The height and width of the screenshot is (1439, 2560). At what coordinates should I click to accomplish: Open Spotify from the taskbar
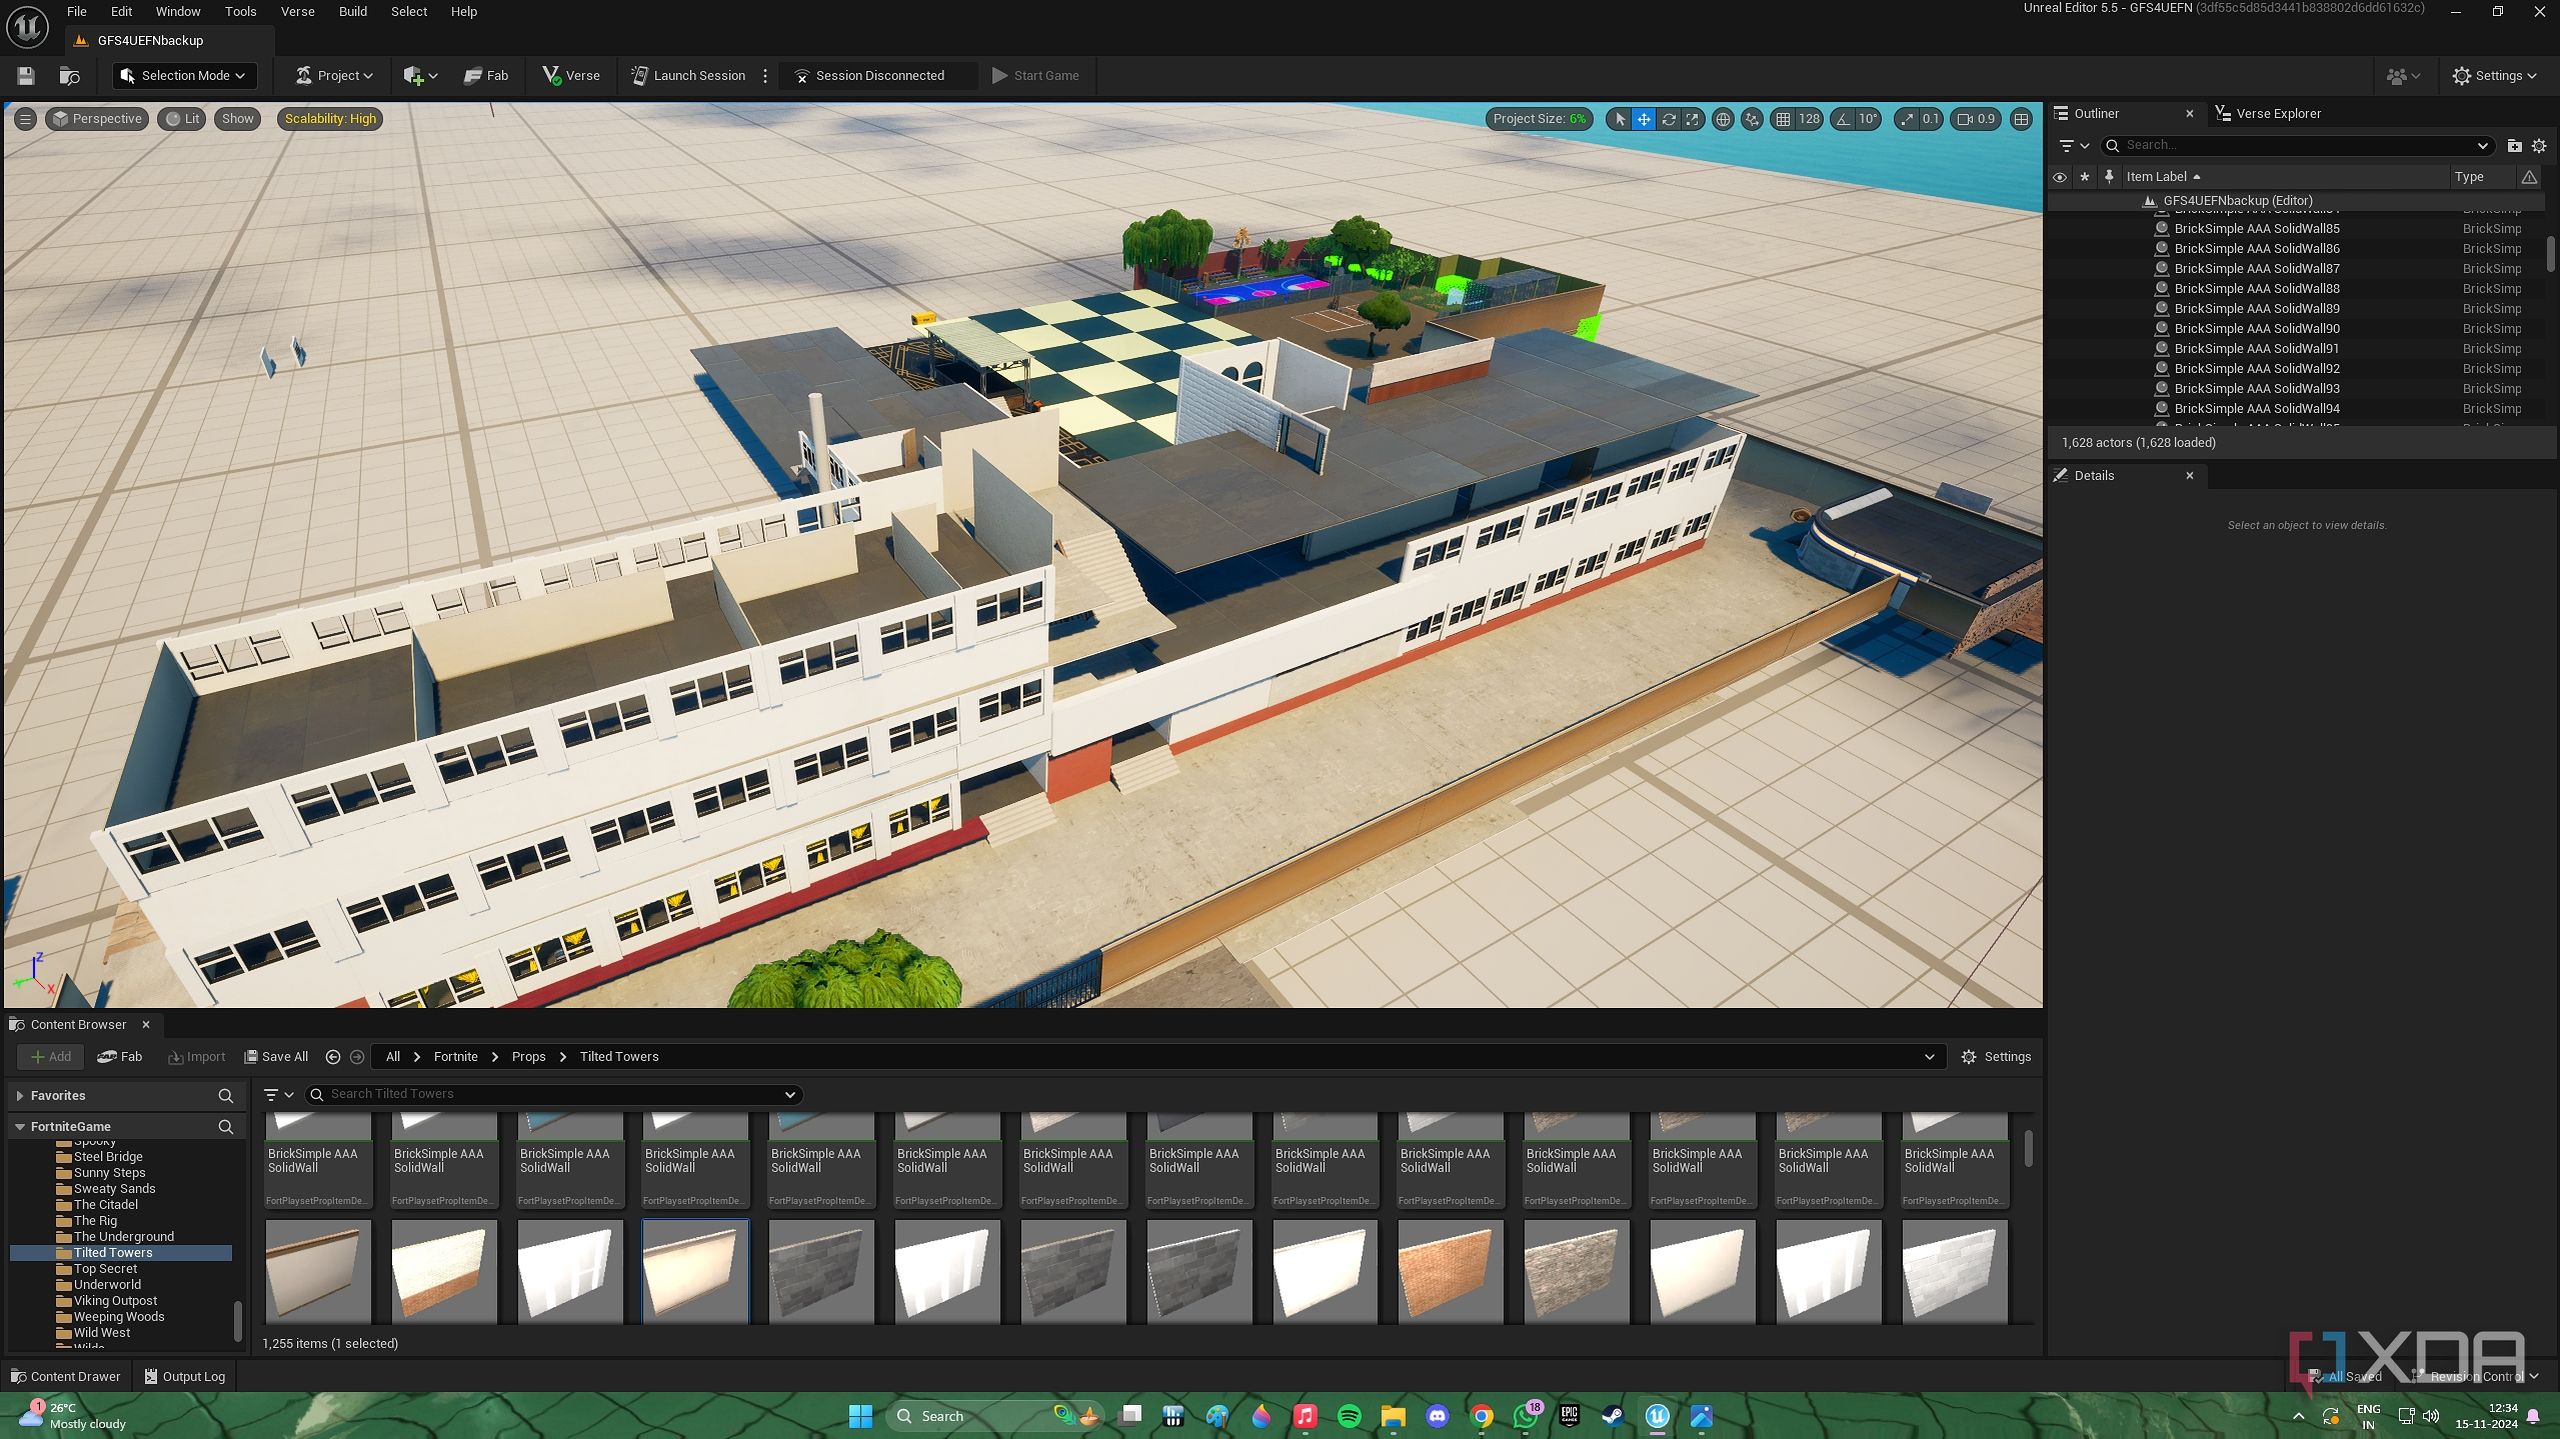click(1349, 1416)
